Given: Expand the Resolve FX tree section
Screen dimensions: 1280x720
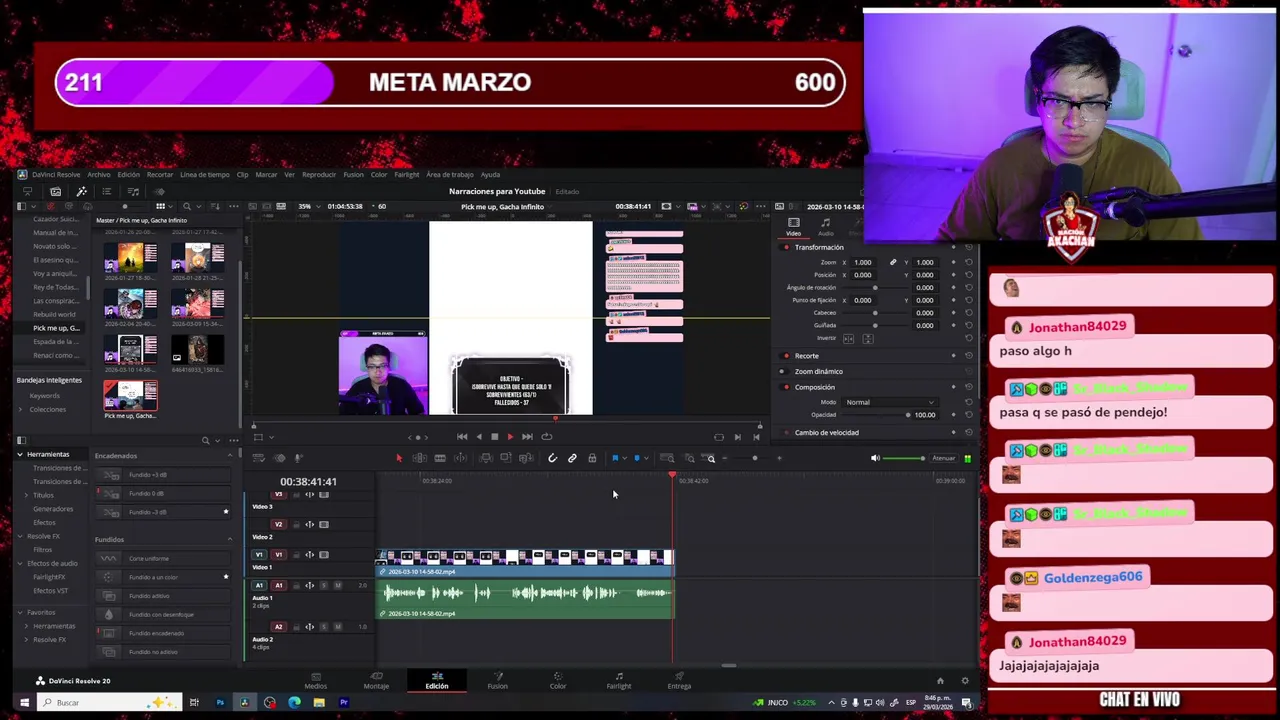Looking at the screenshot, I should click(19, 536).
